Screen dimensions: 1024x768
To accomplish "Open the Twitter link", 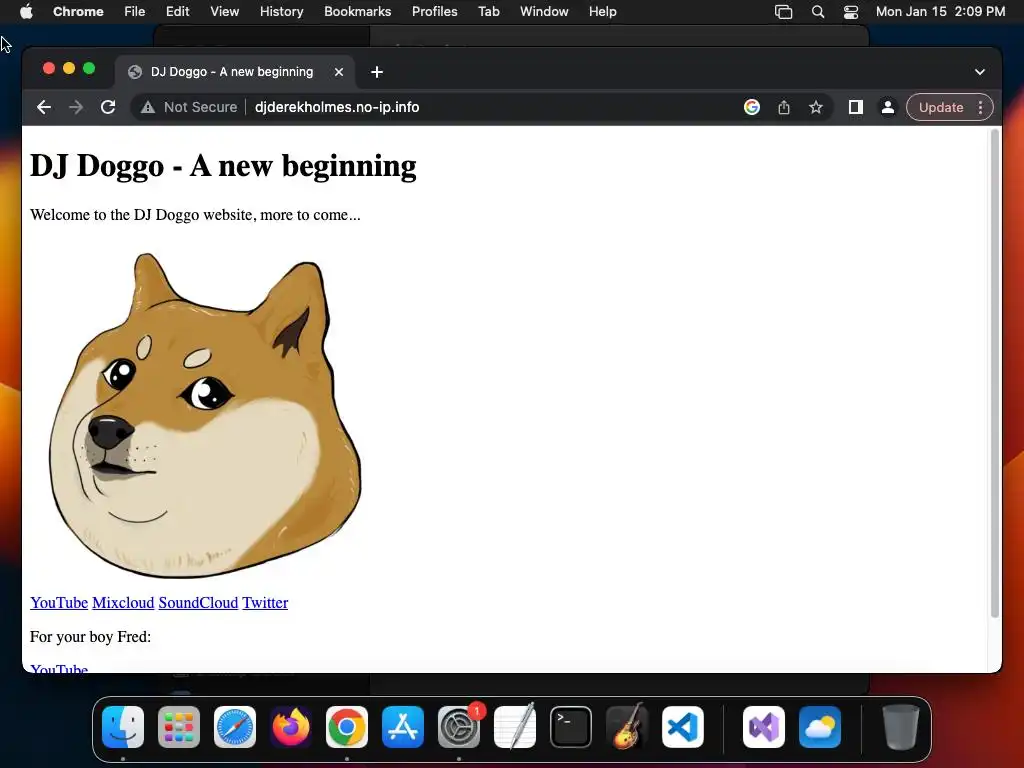I will click(265, 603).
